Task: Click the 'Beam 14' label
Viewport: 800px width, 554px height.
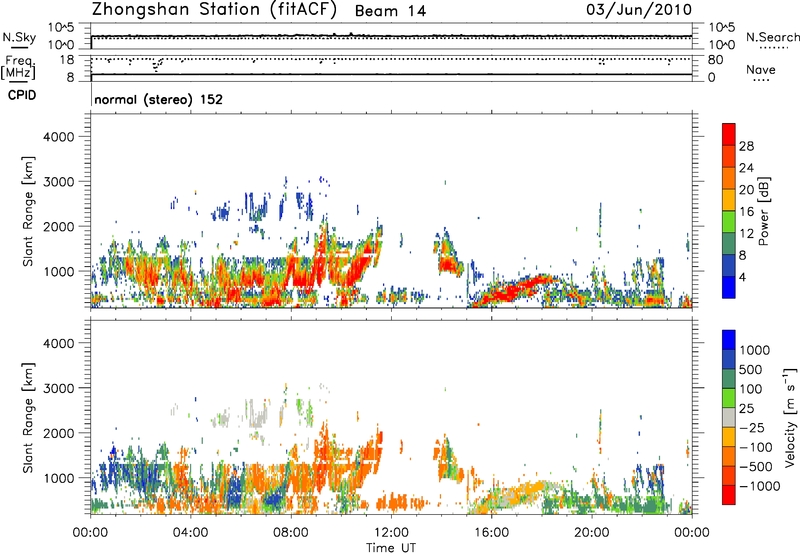Action: click(390, 11)
